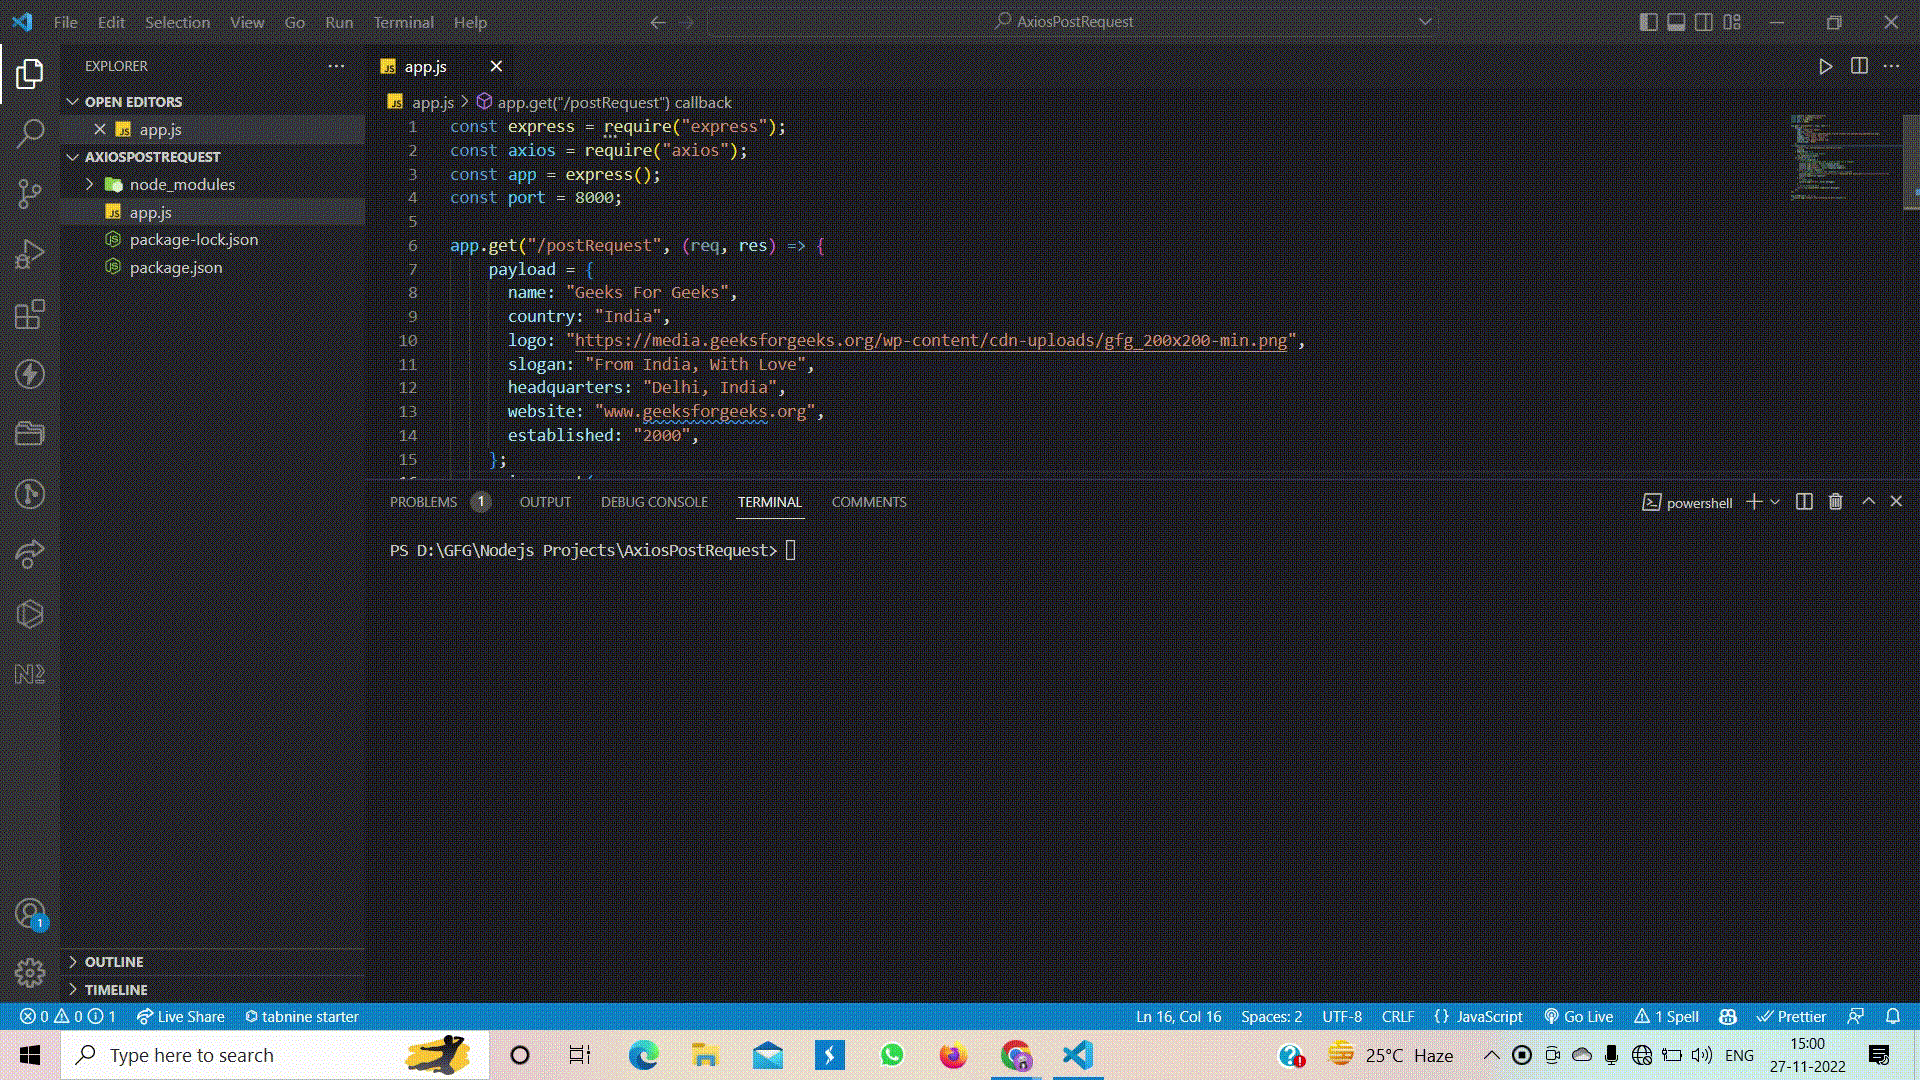Click tabnine starter status item

coord(301,1016)
